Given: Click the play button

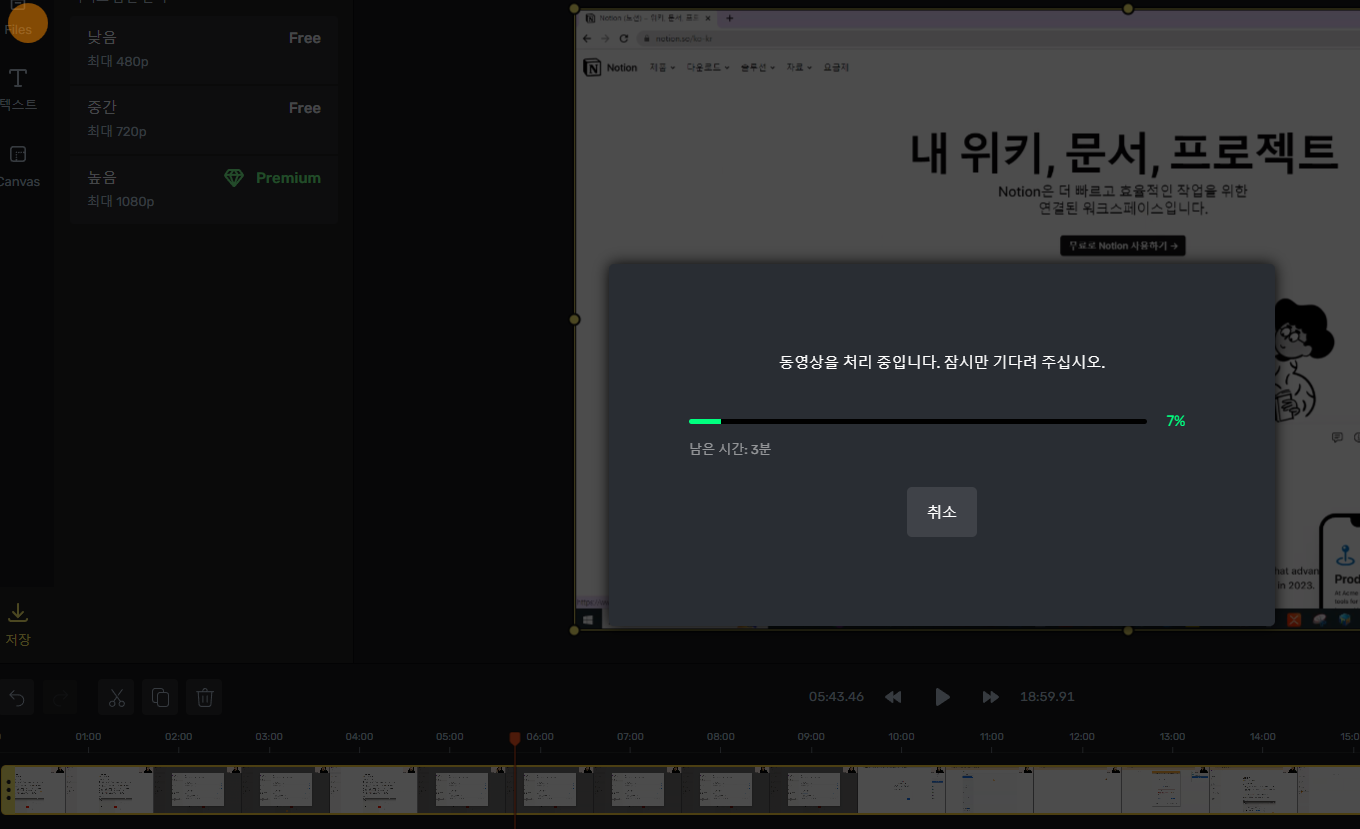Looking at the screenshot, I should 942,697.
